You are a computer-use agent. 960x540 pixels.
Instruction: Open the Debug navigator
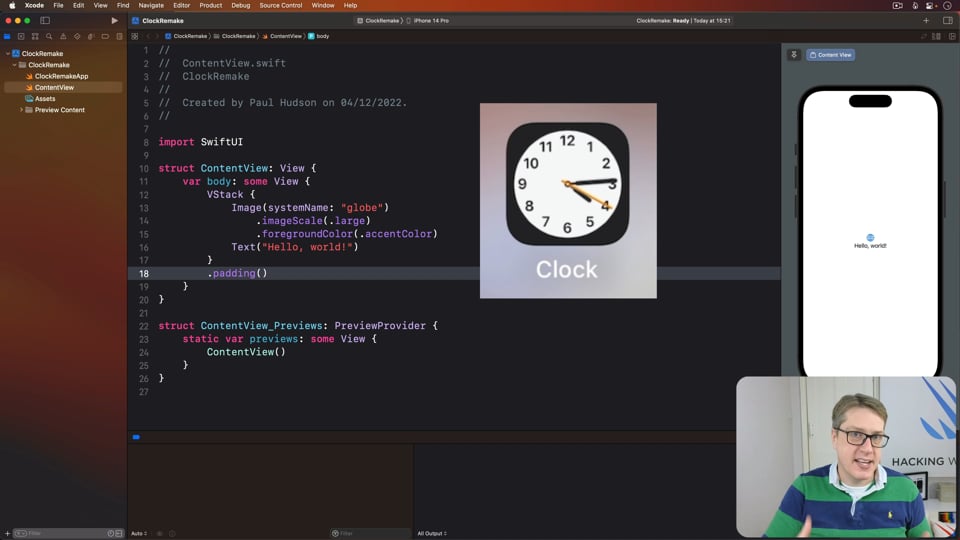click(91, 36)
